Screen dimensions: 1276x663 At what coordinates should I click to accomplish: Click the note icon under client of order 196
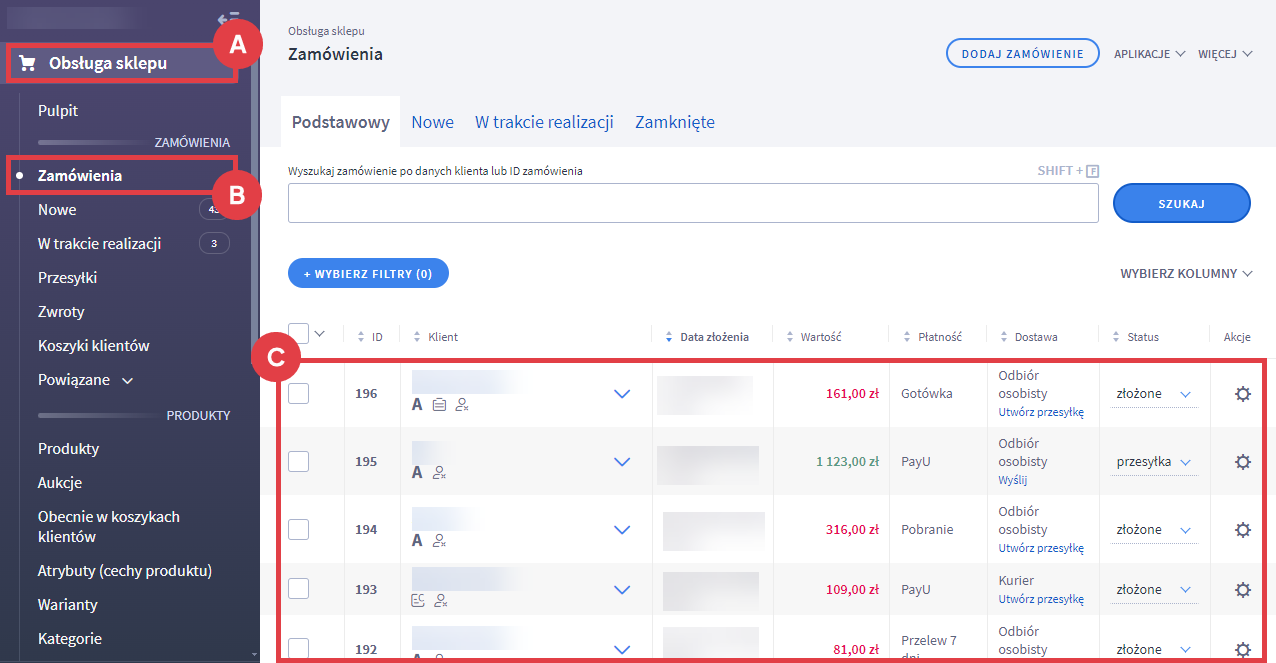coord(439,405)
